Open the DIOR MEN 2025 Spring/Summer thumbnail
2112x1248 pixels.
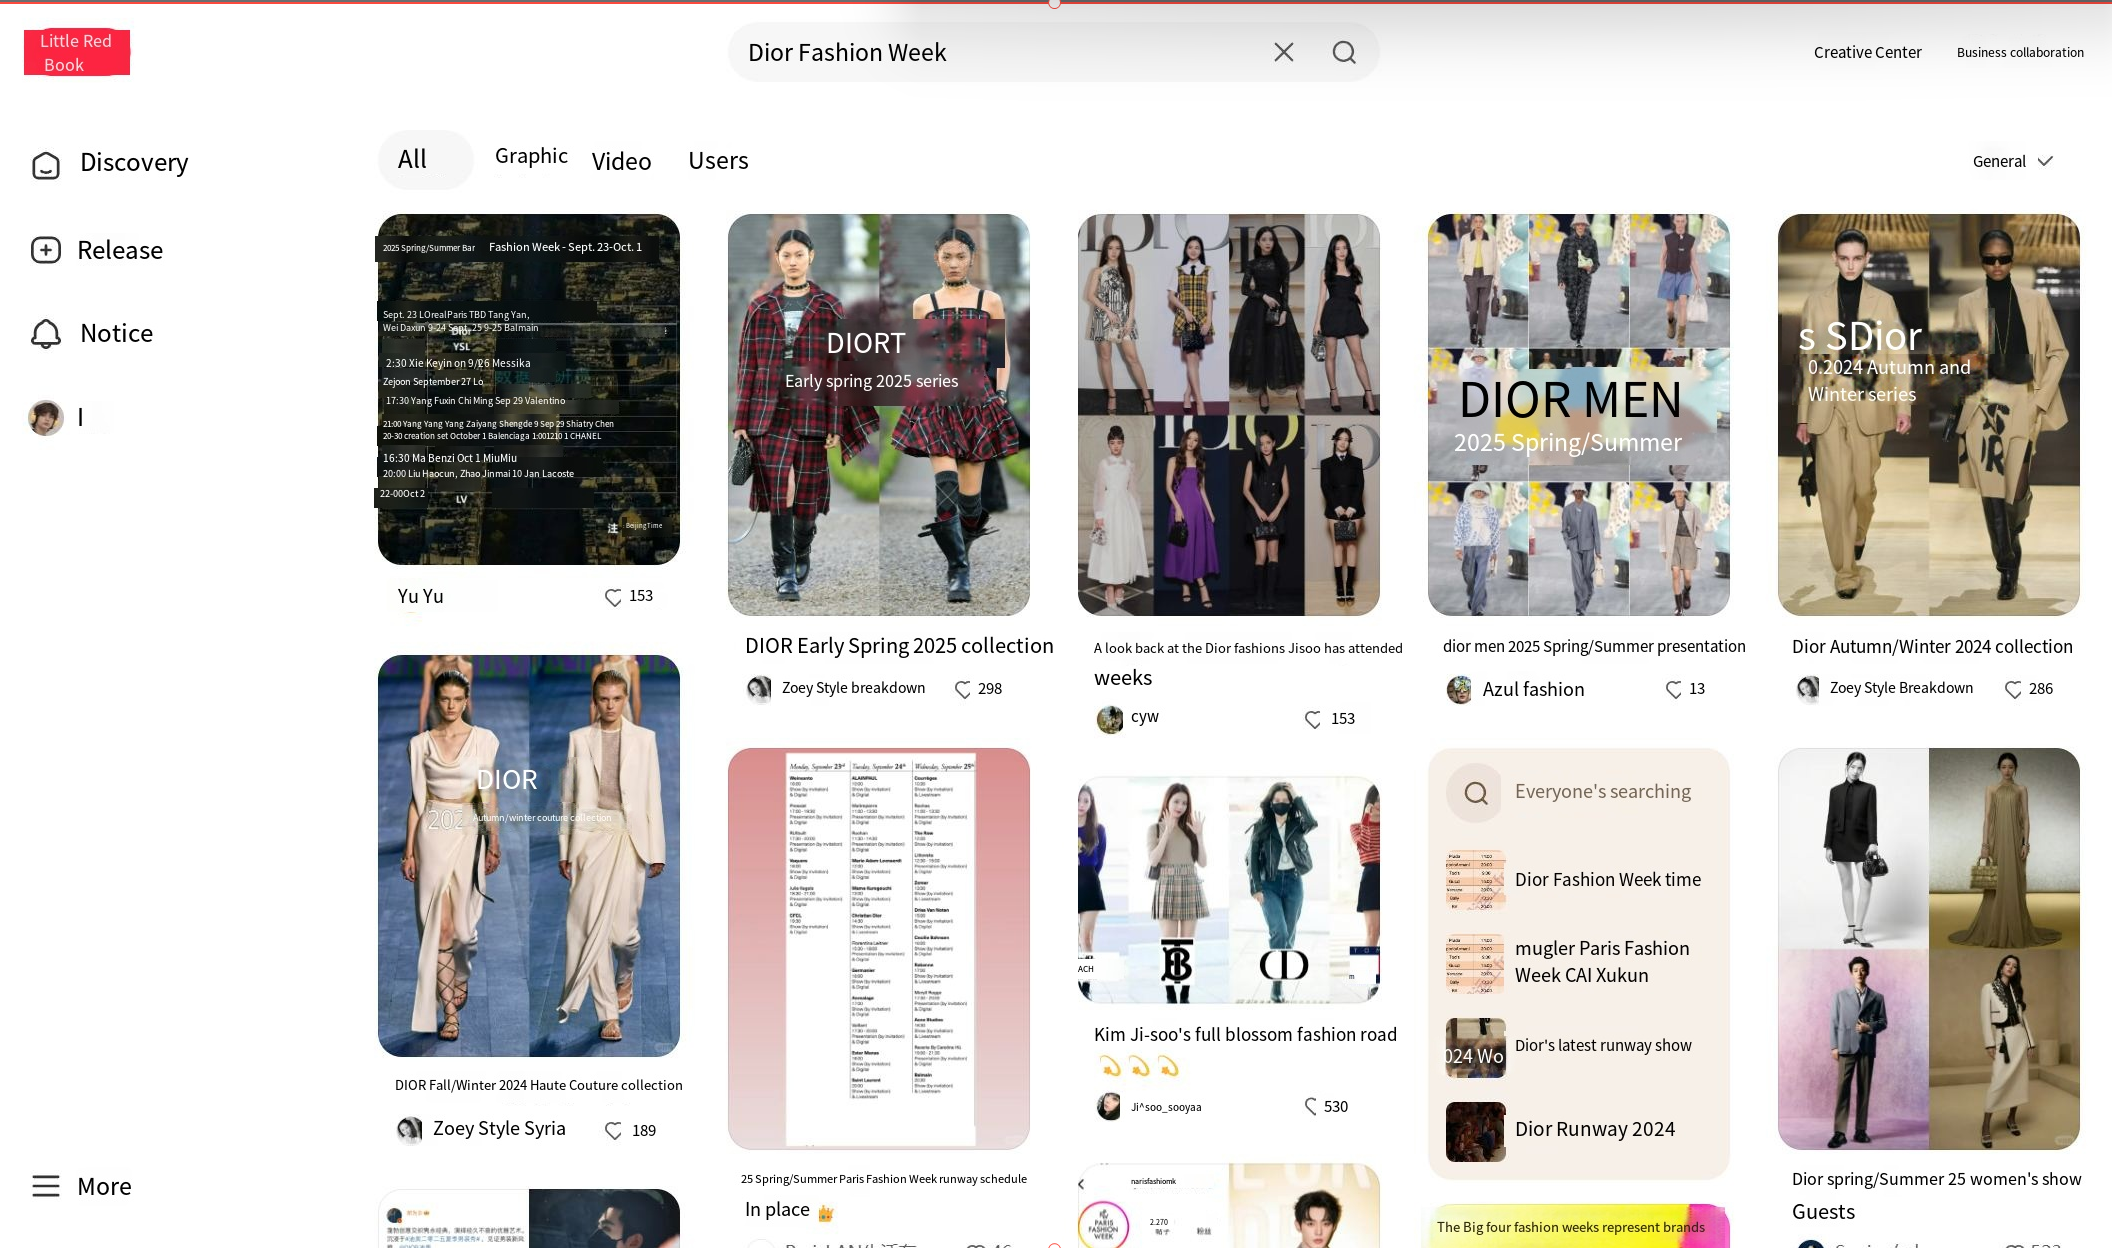point(1579,415)
